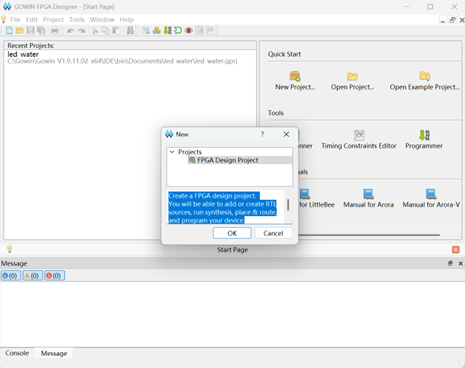Close the New dialog with X
The image size is (465, 368).
pyautogui.click(x=286, y=134)
